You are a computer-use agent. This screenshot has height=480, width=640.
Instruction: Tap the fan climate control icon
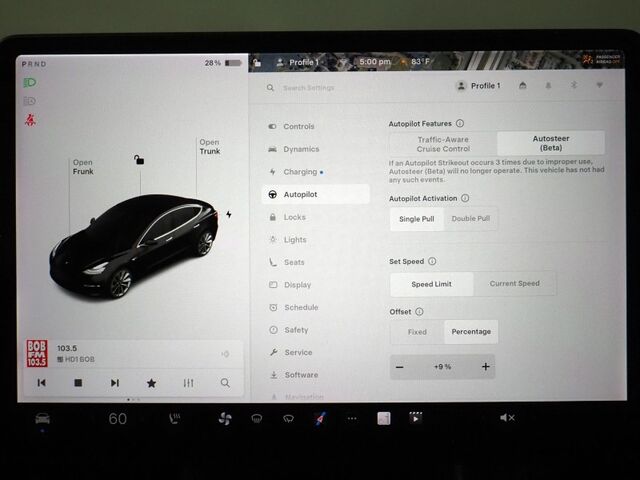coord(225,418)
